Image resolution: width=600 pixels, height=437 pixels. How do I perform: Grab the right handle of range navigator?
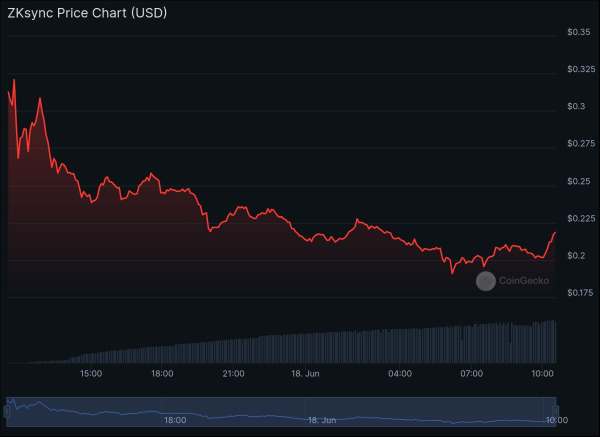[556, 411]
